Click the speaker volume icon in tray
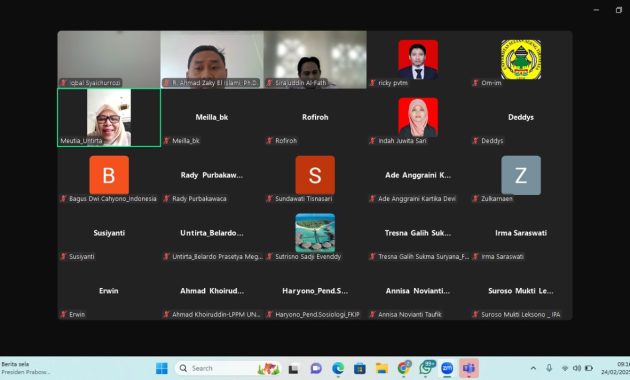Image resolution: width=630 pixels, height=380 pixels. click(x=577, y=368)
